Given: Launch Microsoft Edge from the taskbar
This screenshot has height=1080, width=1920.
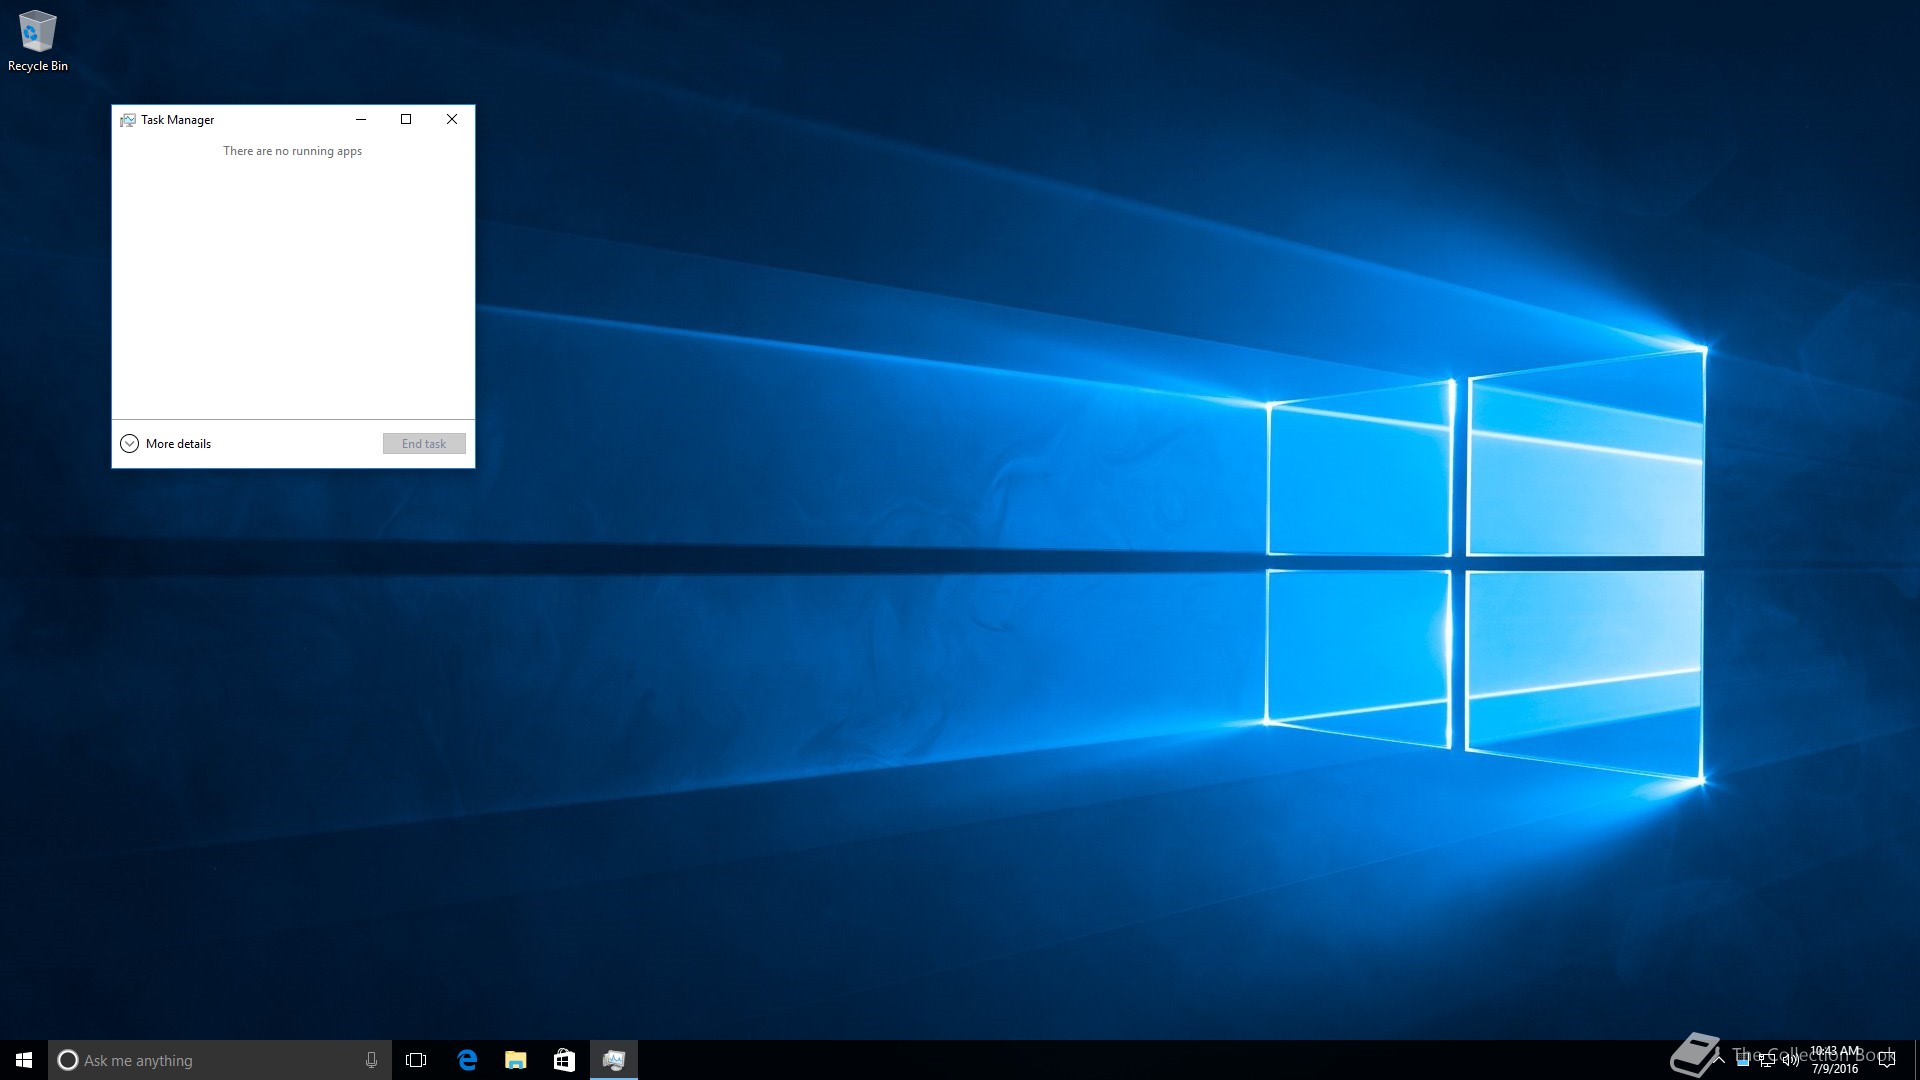Looking at the screenshot, I should click(467, 1060).
